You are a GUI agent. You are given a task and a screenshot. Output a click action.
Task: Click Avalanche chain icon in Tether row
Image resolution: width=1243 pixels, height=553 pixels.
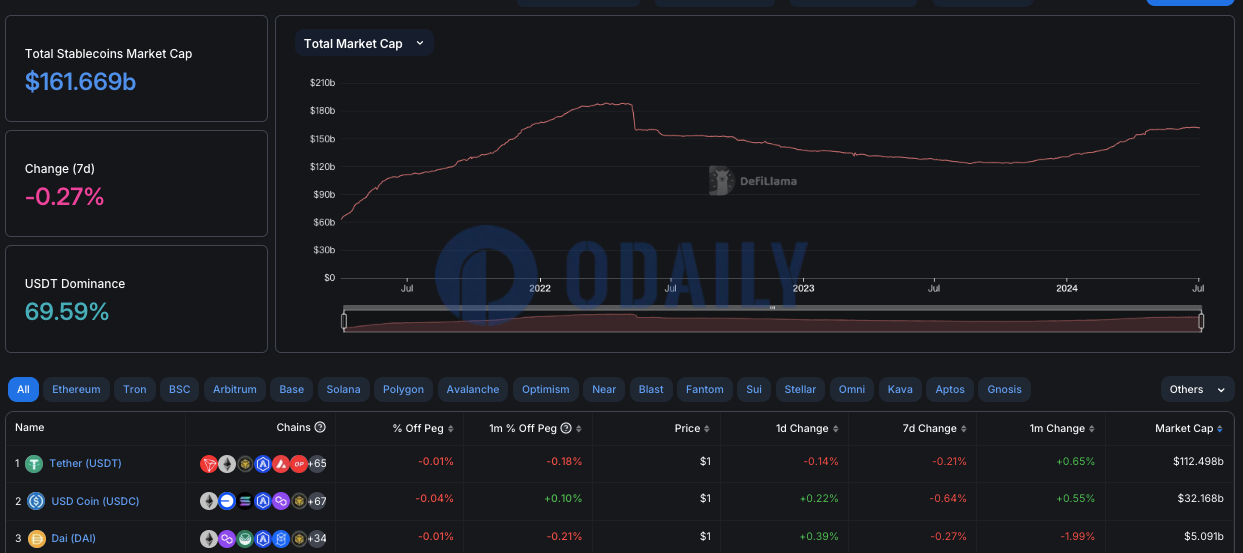click(280, 463)
